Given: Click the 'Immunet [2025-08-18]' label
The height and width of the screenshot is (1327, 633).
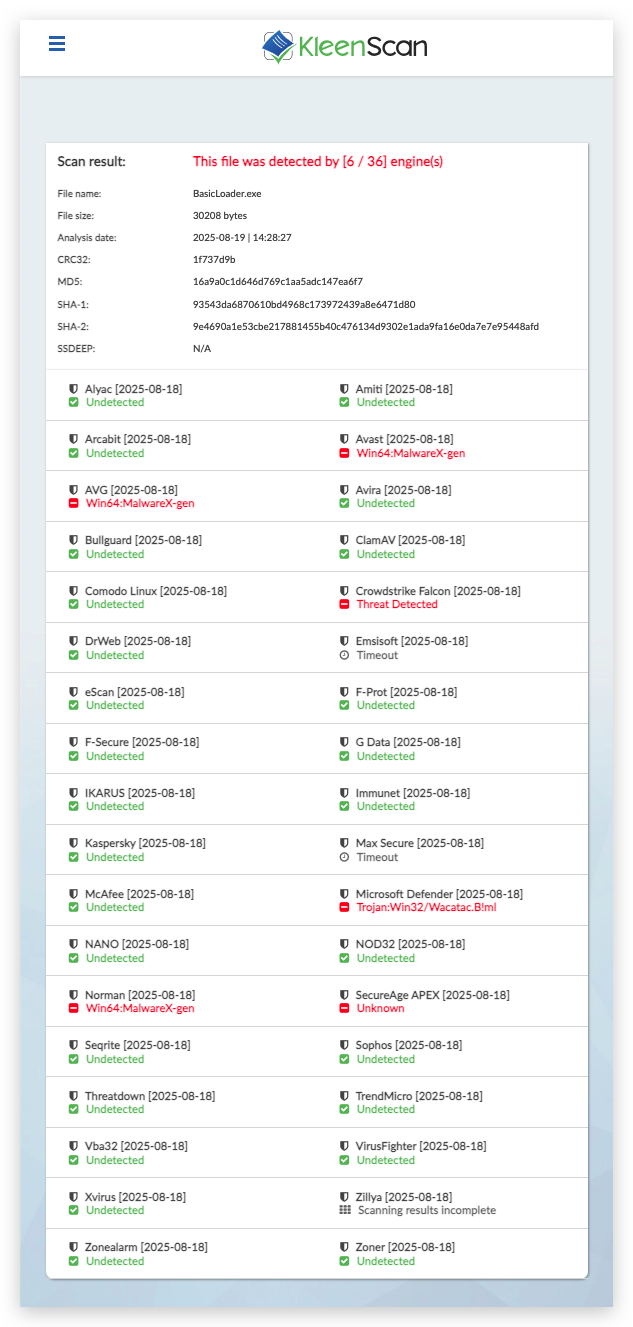Looking at the screenshot, I should tap(413, 793).
